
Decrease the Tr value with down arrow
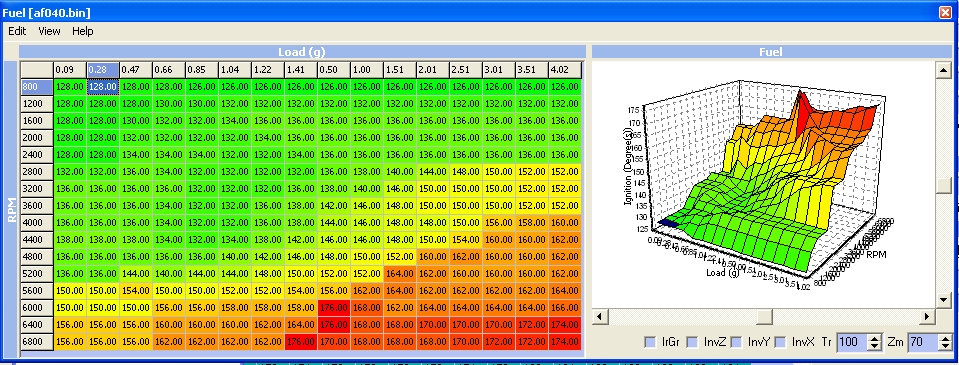(875, 347)
